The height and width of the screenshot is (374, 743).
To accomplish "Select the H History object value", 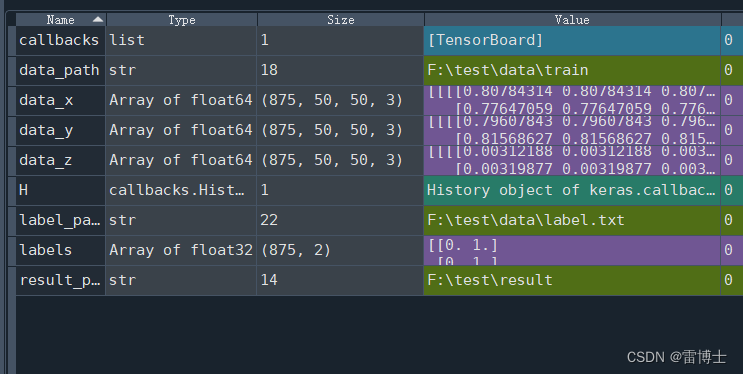I will pyautogui.click(x=572, y=190).
